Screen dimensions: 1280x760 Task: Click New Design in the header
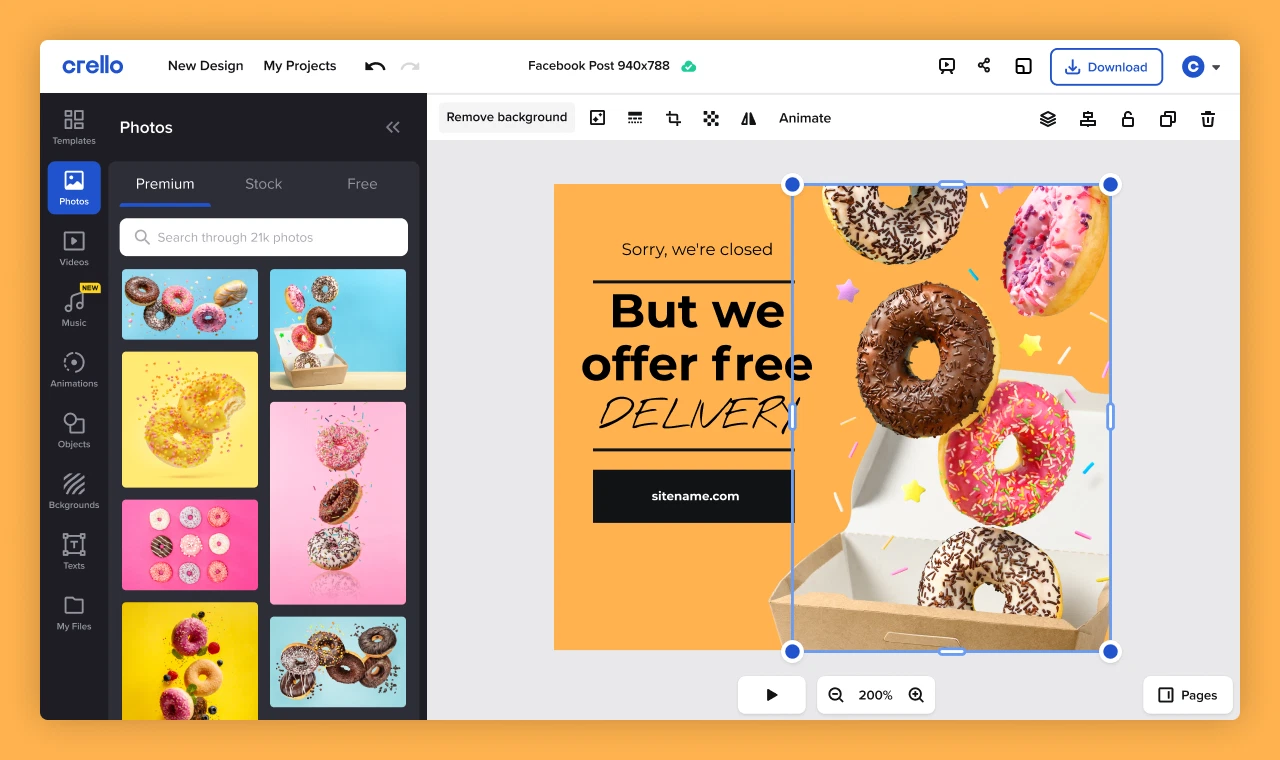[x=206, y=66]
